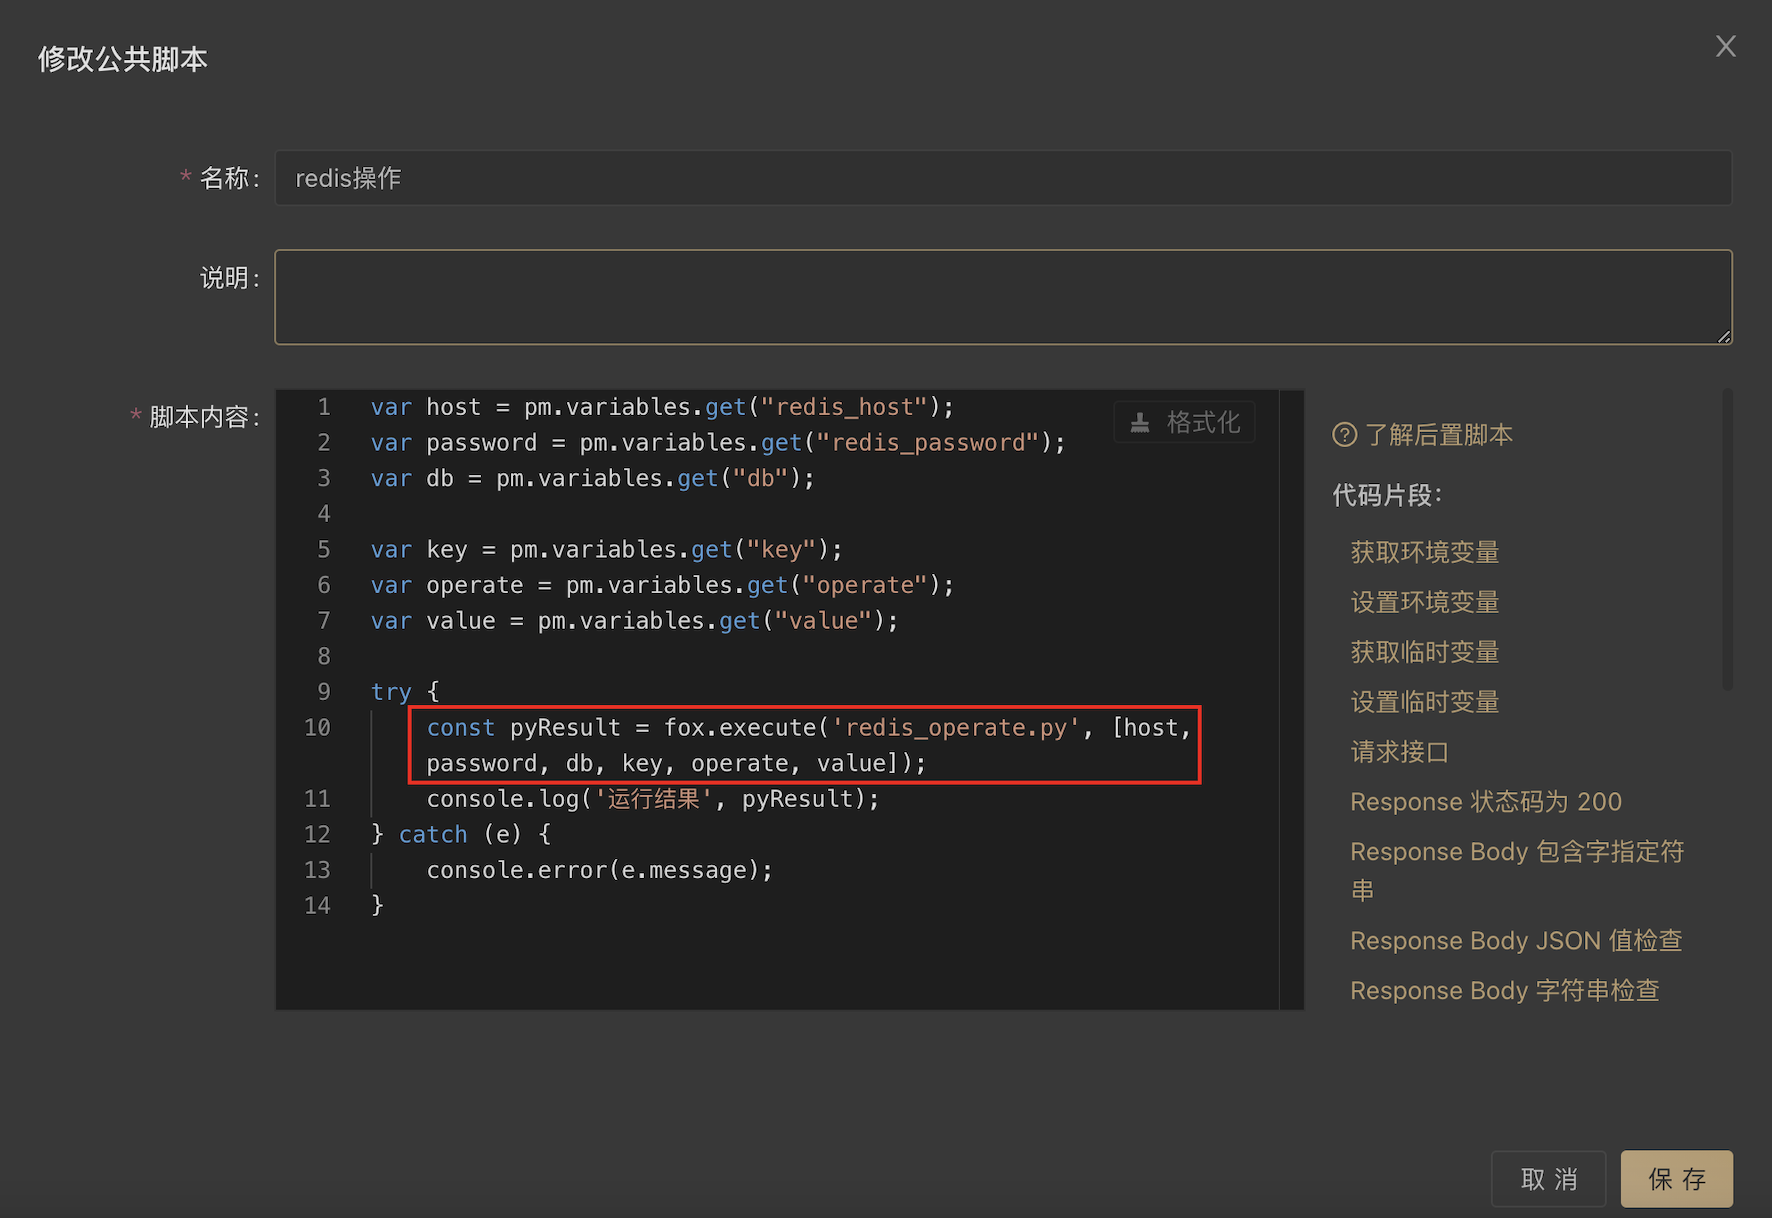Insert 获取临时变量 code snippet
Image resolution: width=1772 pixels, height=1218 pixels.
coord(1424,652)
